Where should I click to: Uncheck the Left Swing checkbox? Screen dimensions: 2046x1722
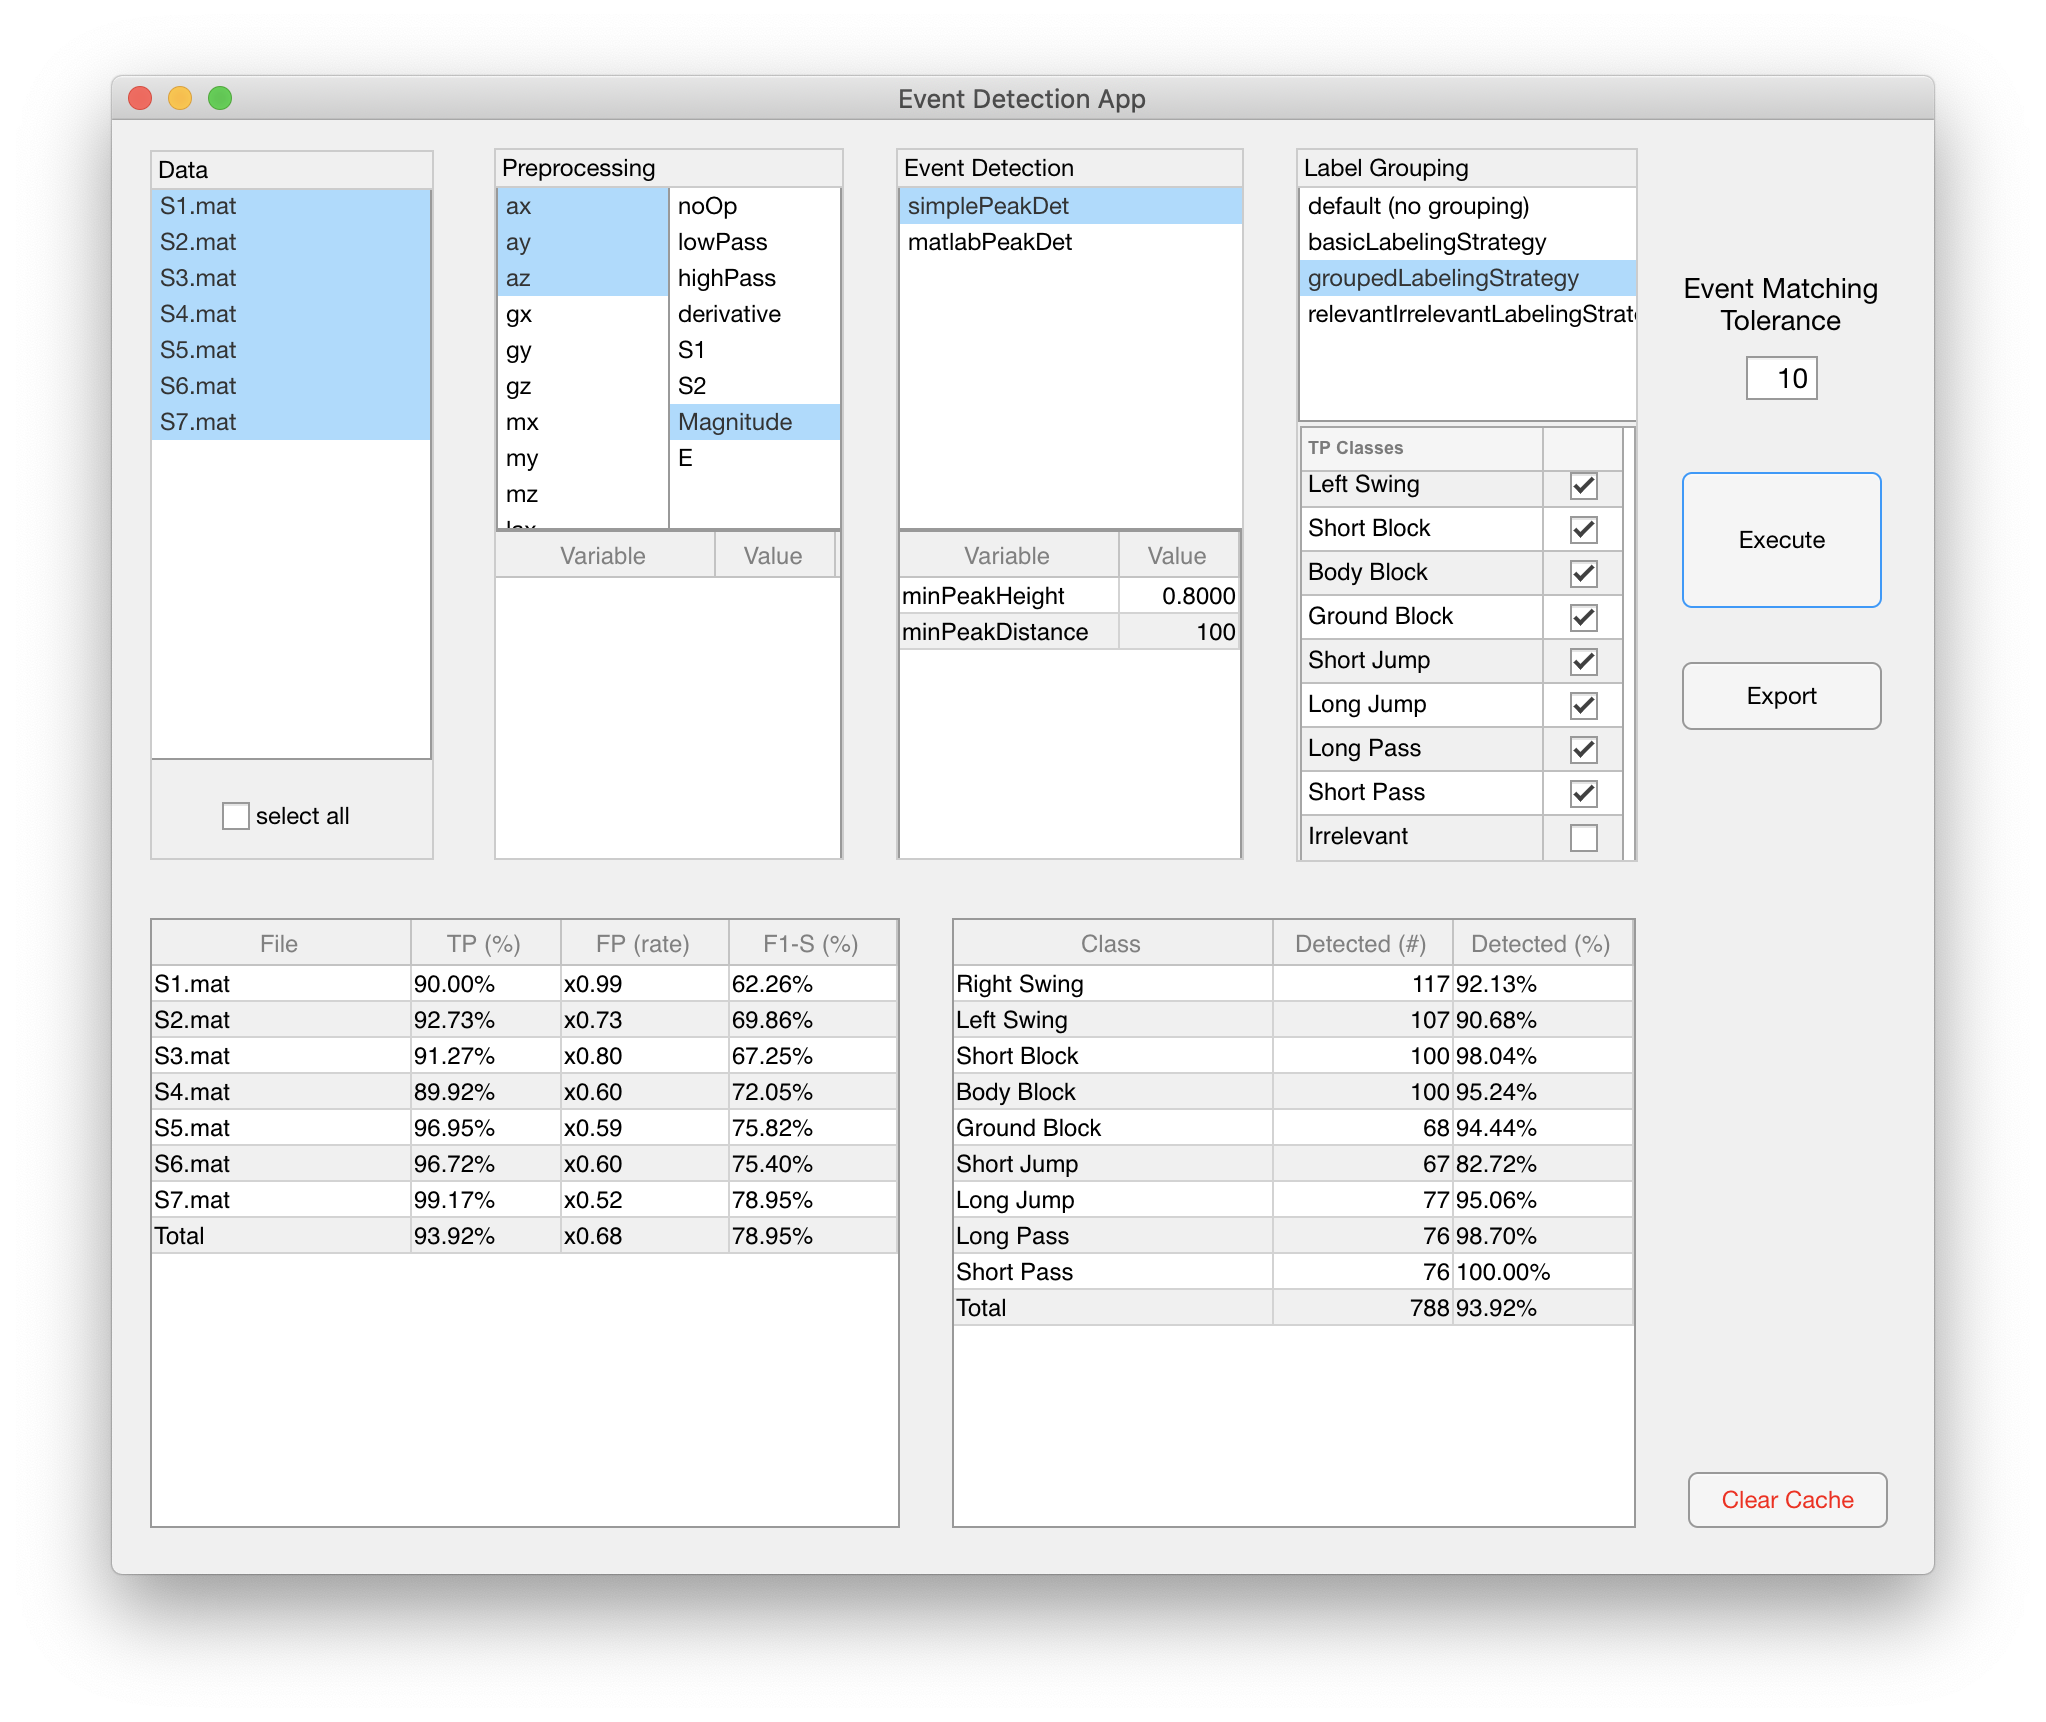pos(1583,486)
